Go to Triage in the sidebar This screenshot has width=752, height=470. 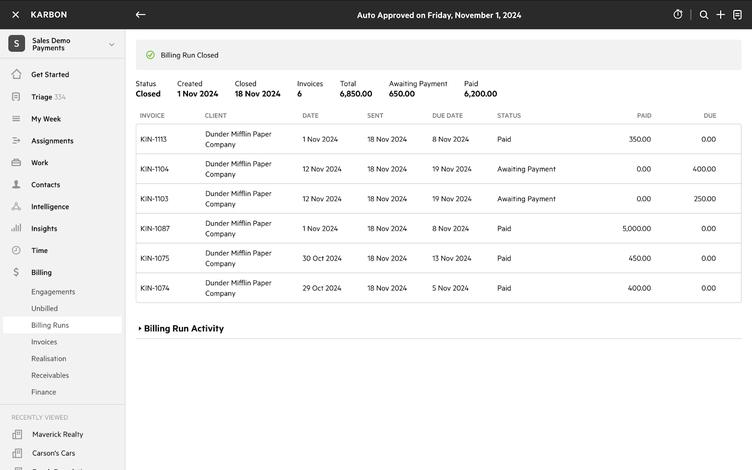point(41,97)
